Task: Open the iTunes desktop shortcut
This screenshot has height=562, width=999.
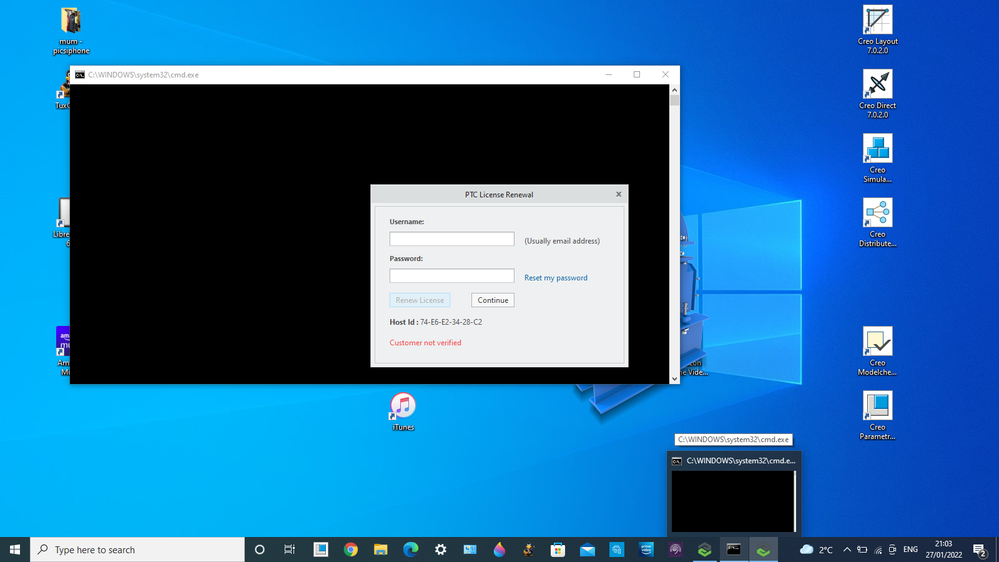Action: coord(403,412)
